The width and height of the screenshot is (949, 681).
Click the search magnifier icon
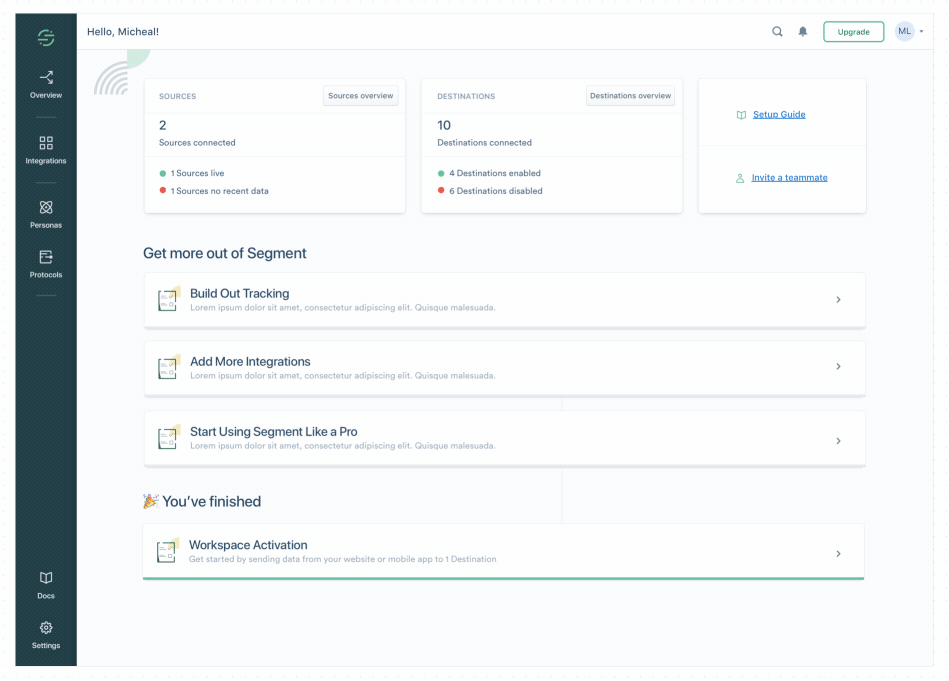[x=777, y=31]
